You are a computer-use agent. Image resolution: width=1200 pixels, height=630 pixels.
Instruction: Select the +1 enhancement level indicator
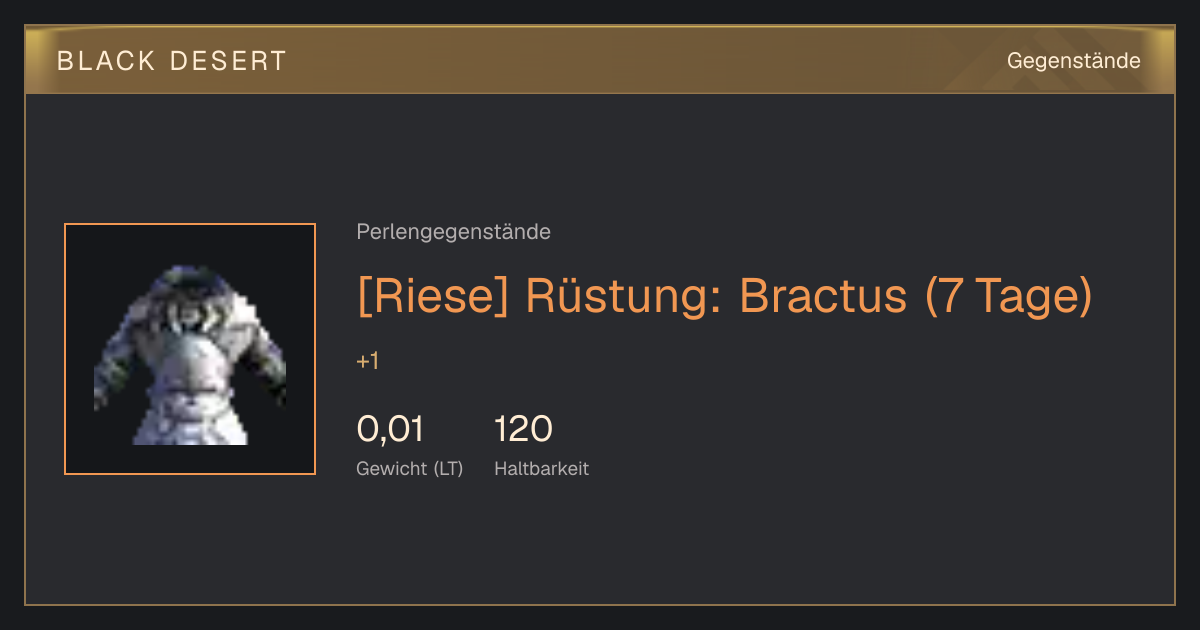pyautogui.click(x=367, y=361)
